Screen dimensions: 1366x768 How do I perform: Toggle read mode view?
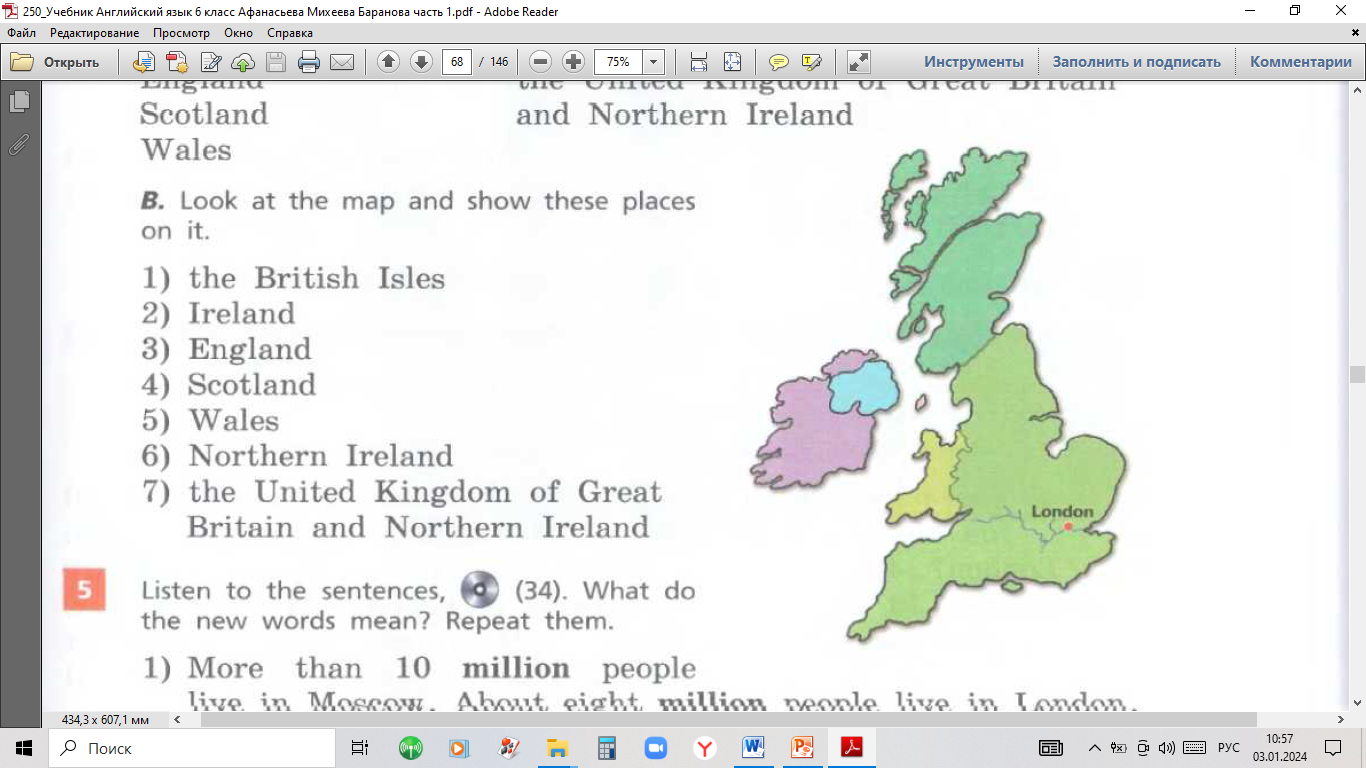858,62
